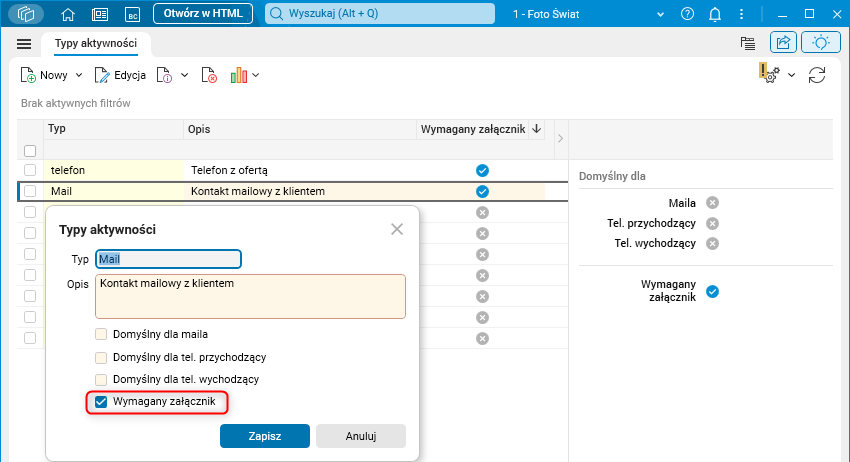Click the X icon next to Tel. przychodzący
The height and width of the screenshot is (462, 850).
coord(712,223)
